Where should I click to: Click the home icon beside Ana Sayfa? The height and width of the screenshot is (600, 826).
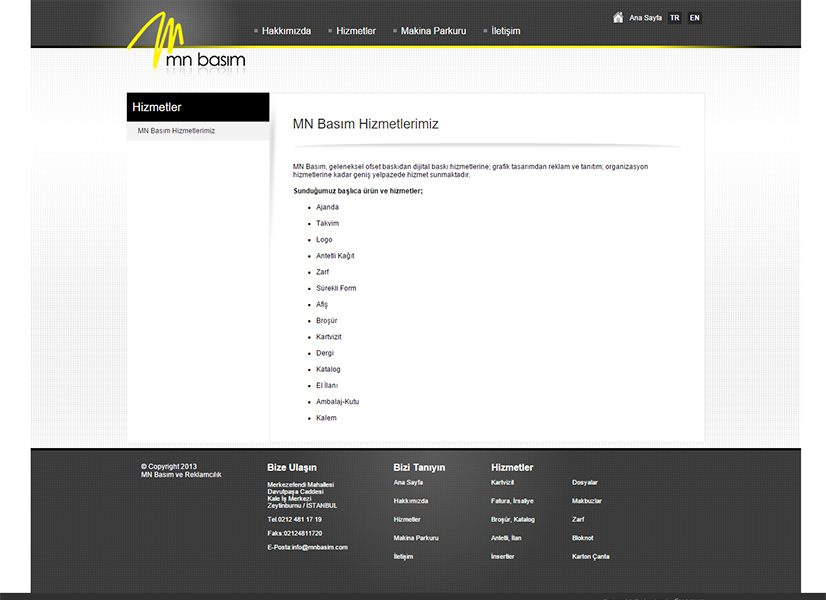(x=619, y=17)
